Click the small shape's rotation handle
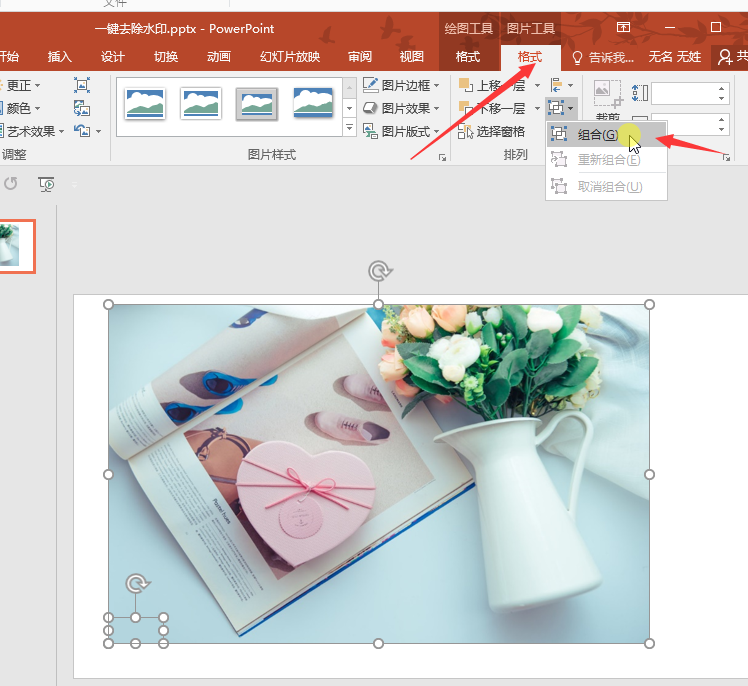 pyautogui.click(x=137, y=584)
